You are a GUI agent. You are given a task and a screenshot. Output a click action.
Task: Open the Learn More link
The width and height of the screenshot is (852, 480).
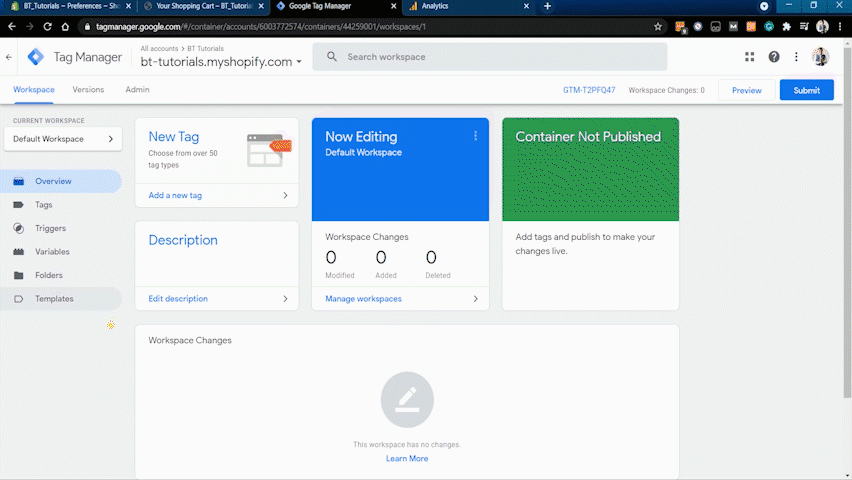tap(407, 458)
